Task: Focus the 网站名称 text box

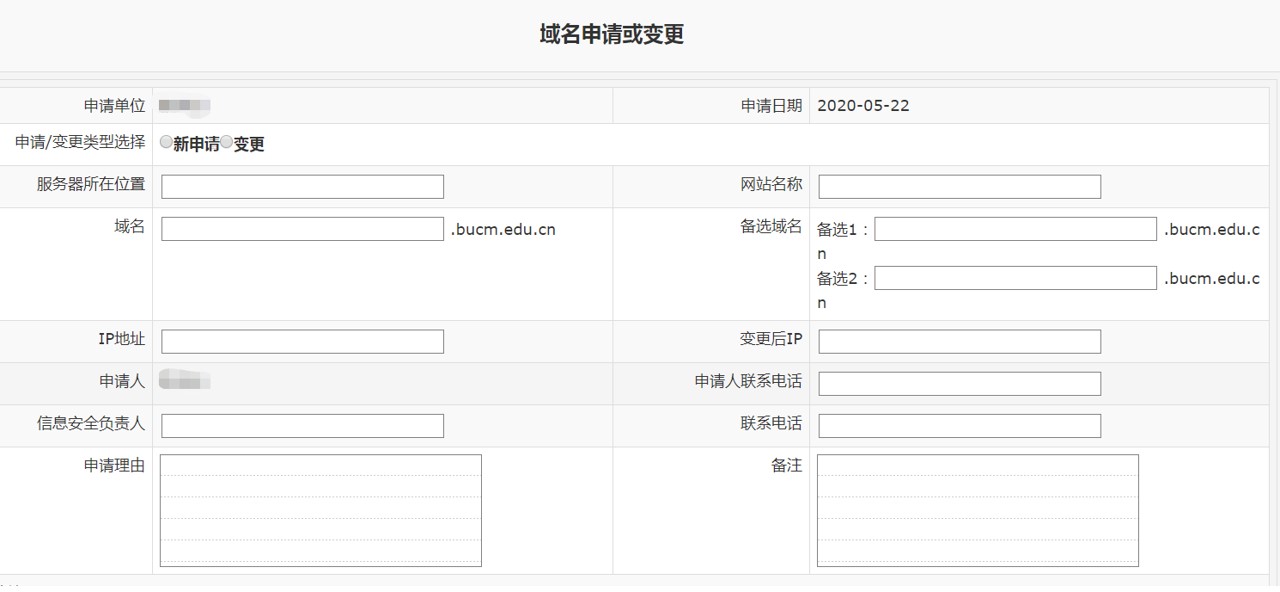Action: pos(959,187)
